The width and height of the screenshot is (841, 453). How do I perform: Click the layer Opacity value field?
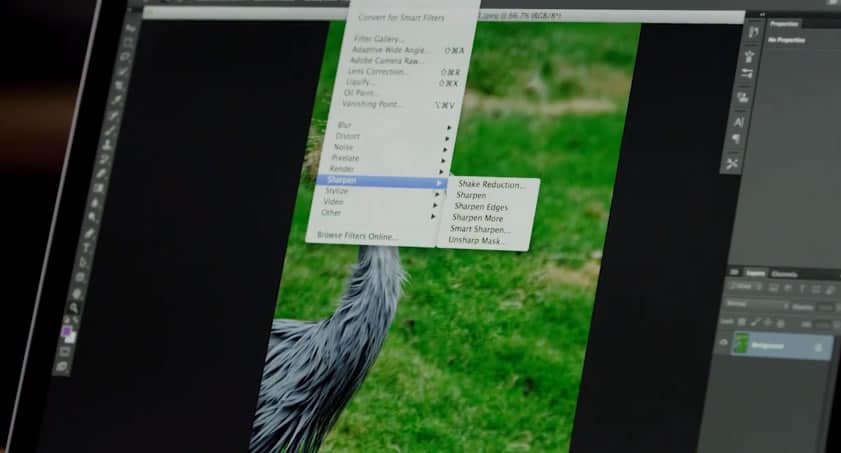tap(827, 308)
